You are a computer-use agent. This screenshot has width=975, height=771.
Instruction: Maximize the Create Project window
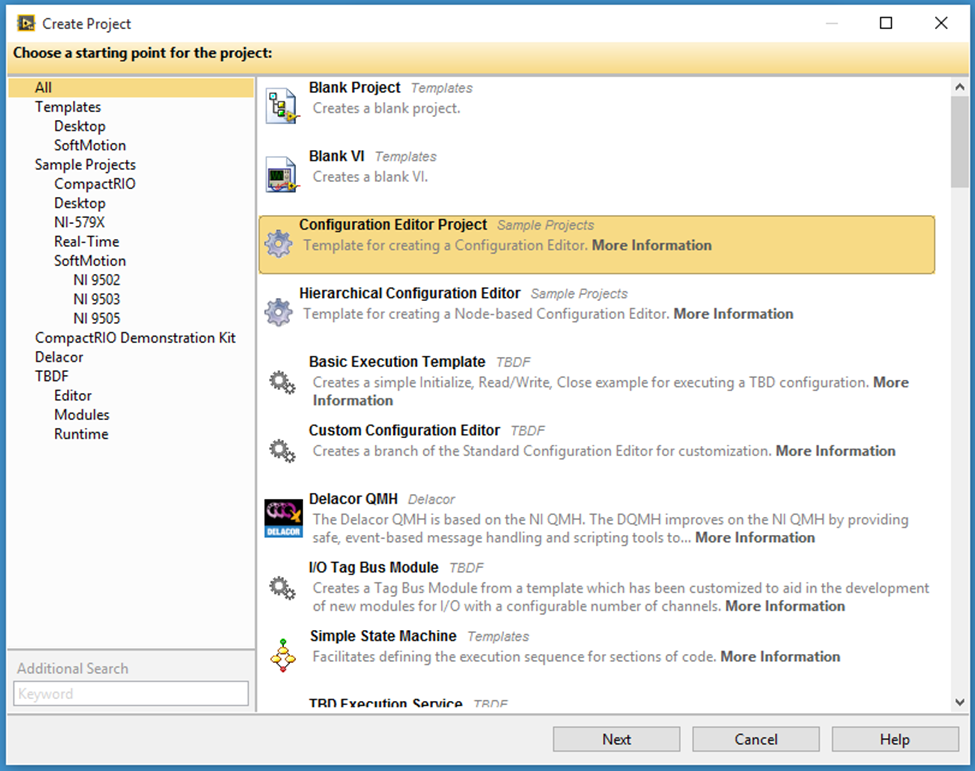click(886, 23)
